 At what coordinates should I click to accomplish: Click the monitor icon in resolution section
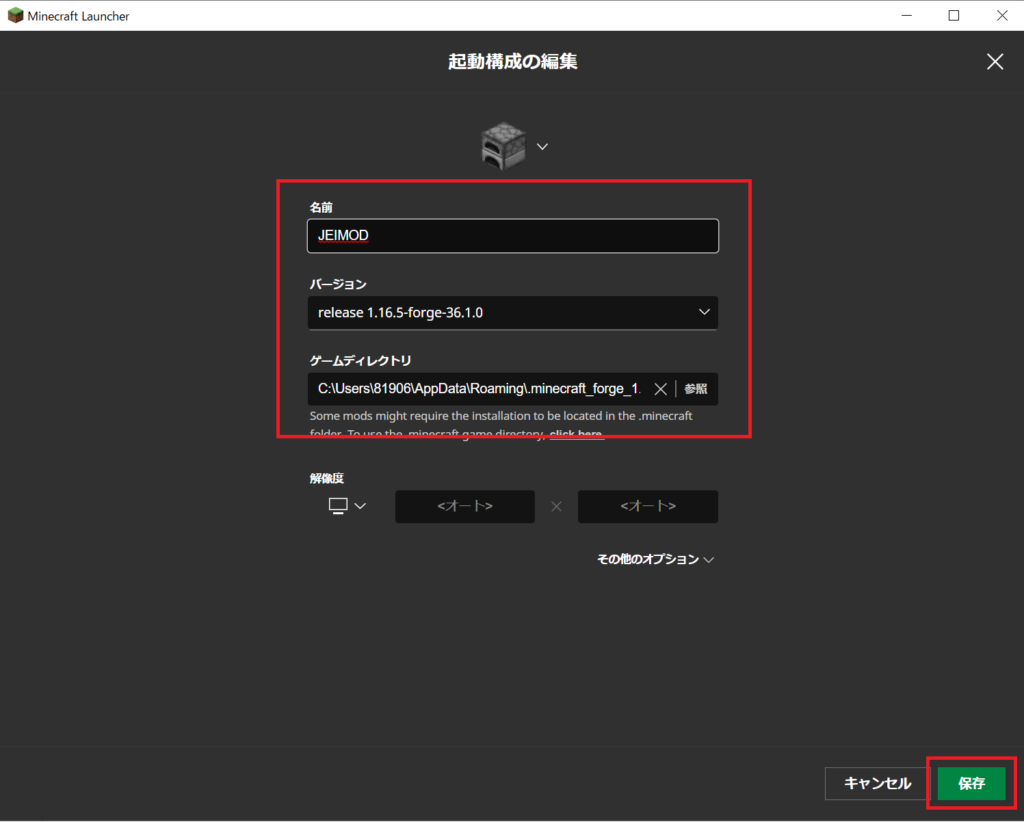point(337,506)
